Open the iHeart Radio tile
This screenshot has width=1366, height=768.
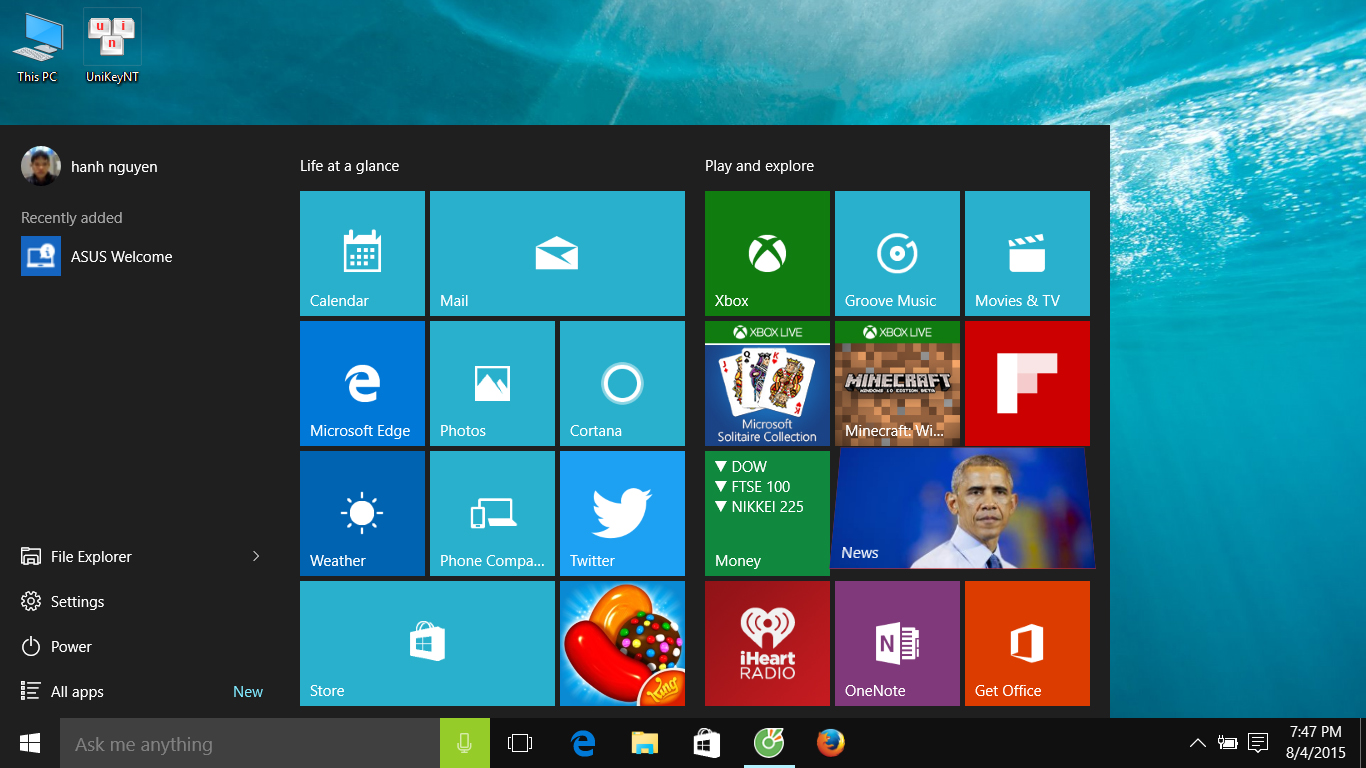[767, 643]
